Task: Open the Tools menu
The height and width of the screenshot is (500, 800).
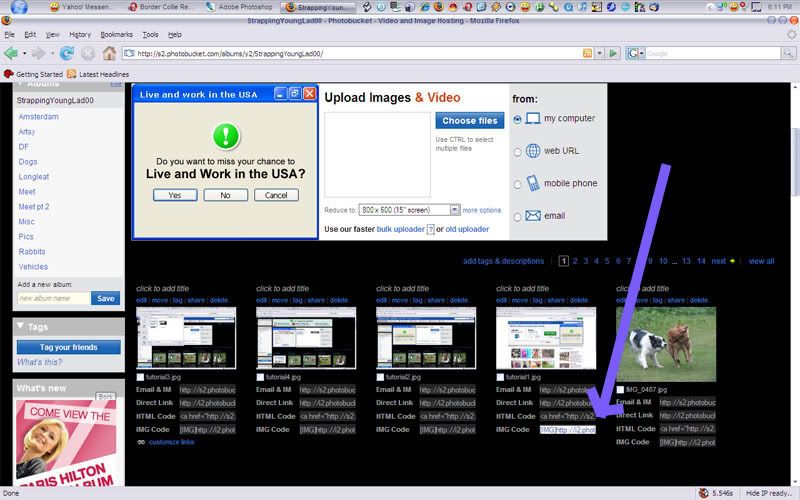Action: tap(150, 34)
